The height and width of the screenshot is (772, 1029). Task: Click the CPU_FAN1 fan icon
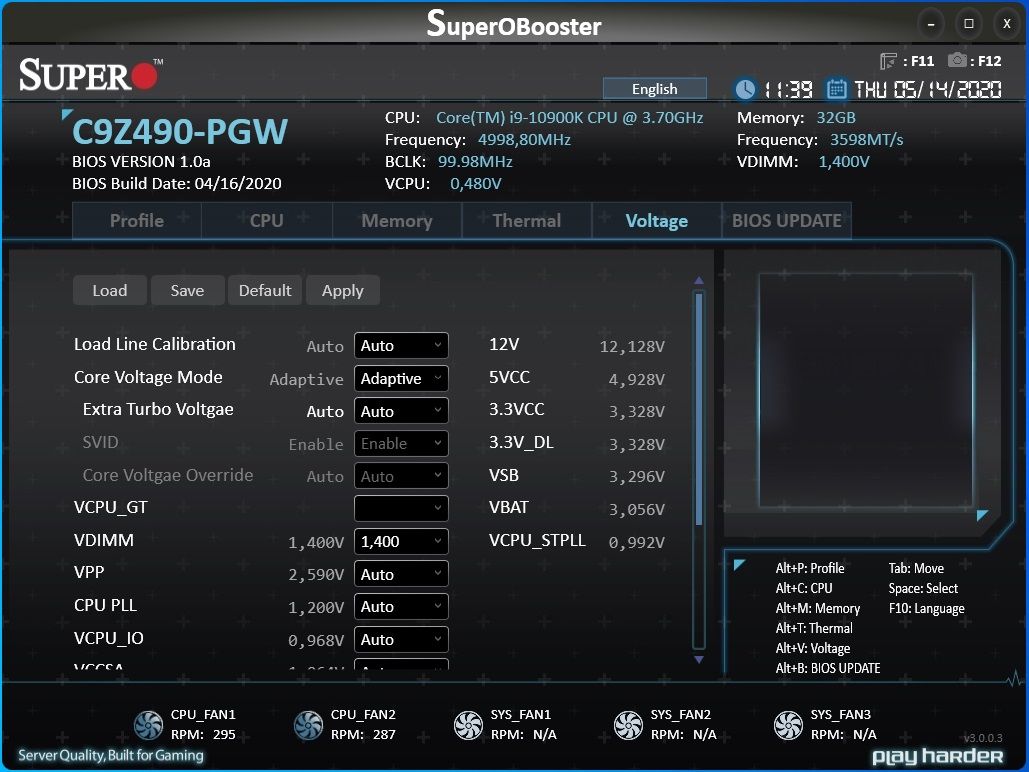pyautogui.click(x=148, y=725)
